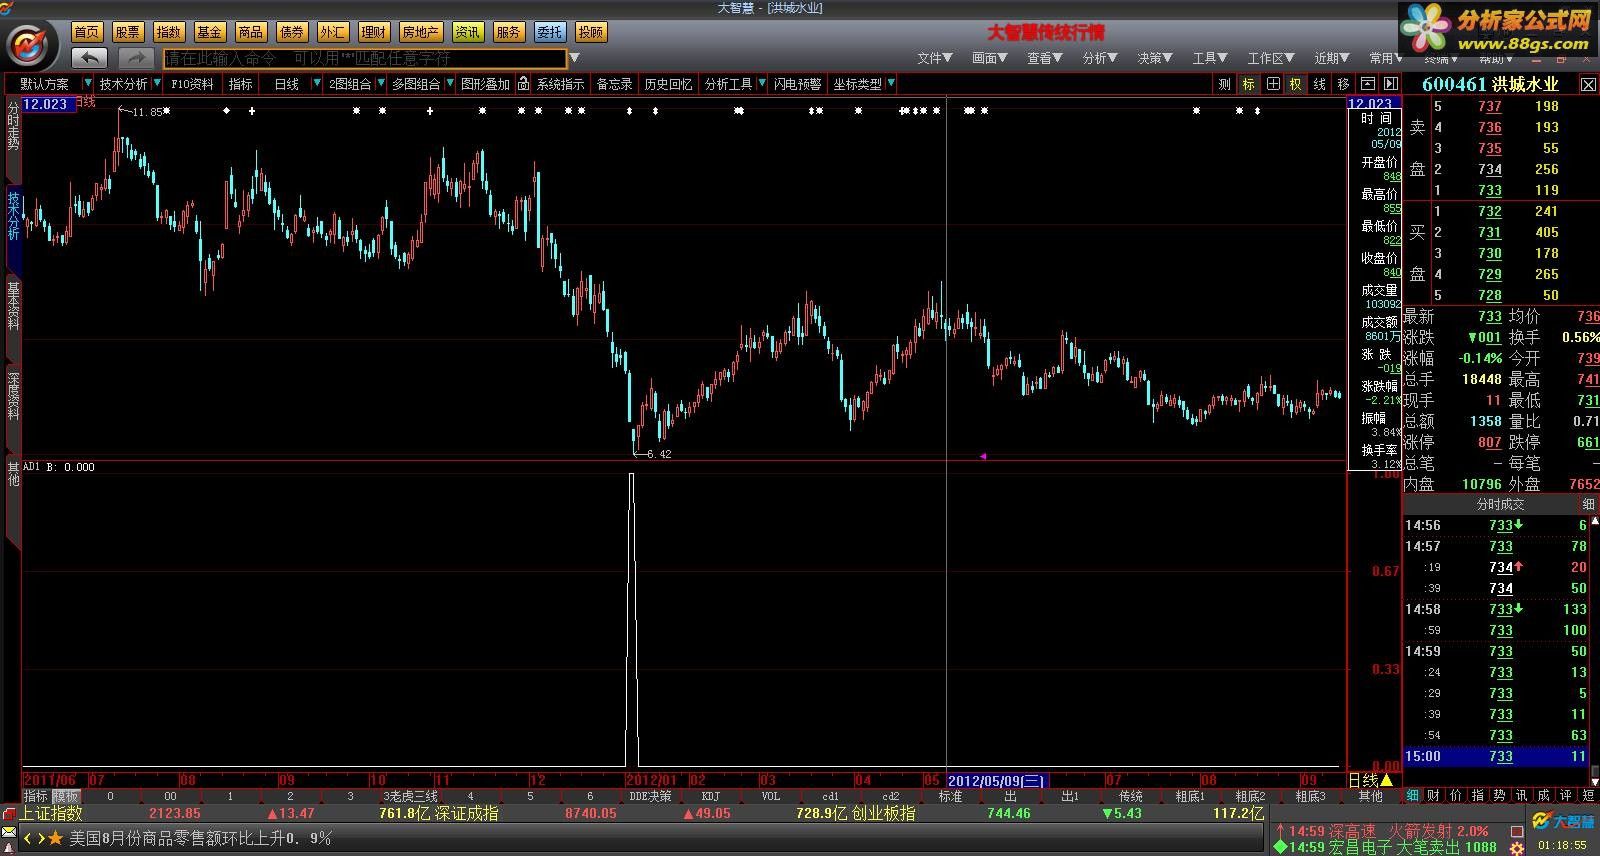
Task: Open the 房地产 real estate section
Action: pos(420,32)
